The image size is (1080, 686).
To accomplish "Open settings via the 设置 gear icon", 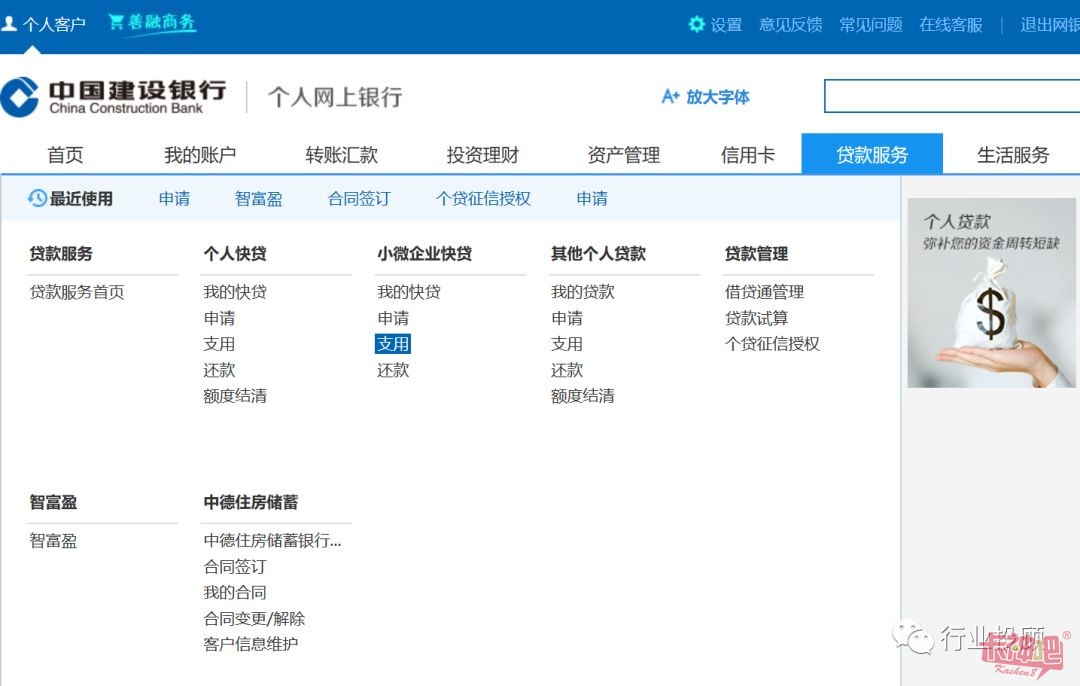I will pyautogui.click(x=697, y=24).
